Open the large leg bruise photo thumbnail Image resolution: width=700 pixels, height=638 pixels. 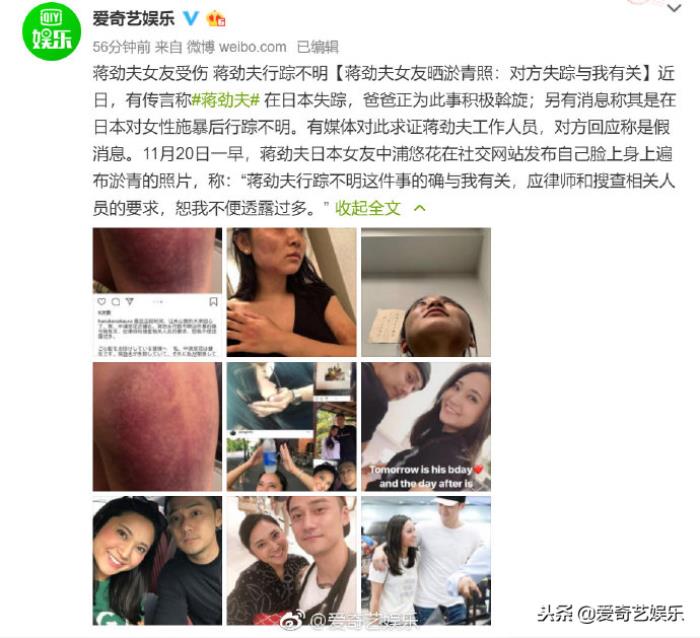point(157,426)
